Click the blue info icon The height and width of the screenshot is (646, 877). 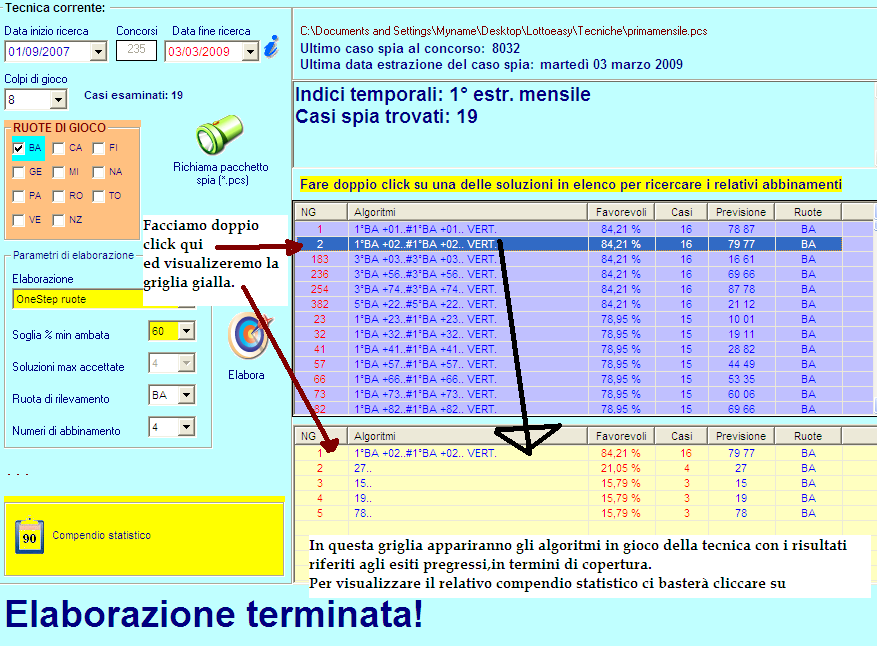pos(272,46)
